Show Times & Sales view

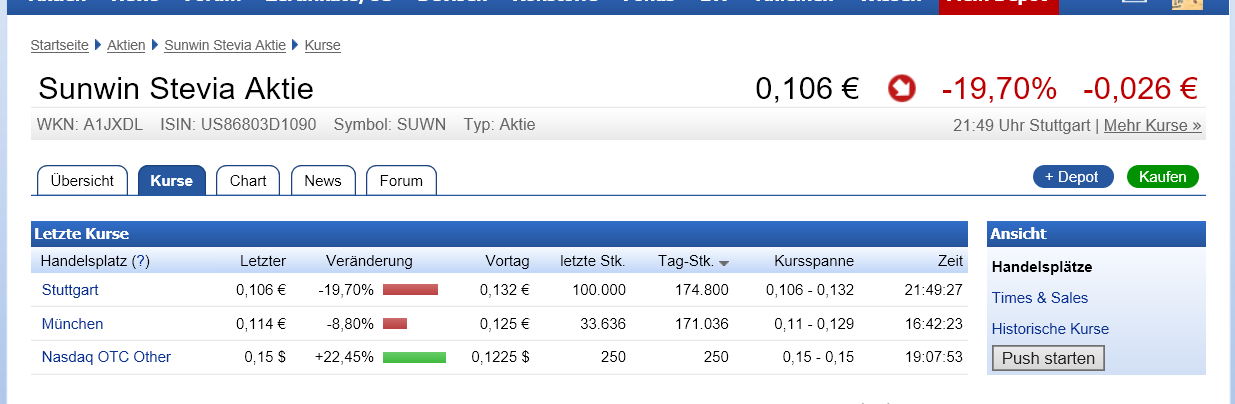(x=1040, y=298)
